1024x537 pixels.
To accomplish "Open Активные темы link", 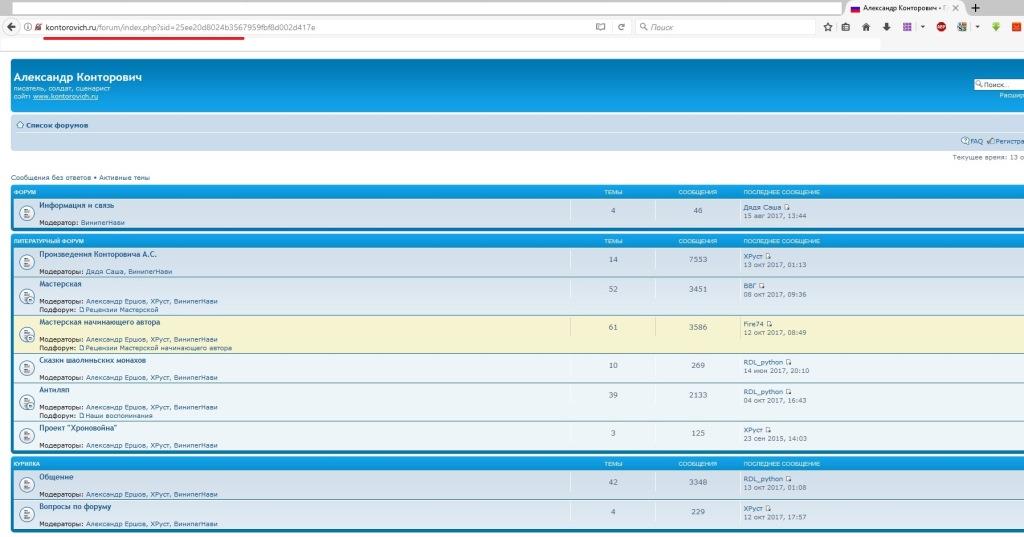I will point(124,178).
